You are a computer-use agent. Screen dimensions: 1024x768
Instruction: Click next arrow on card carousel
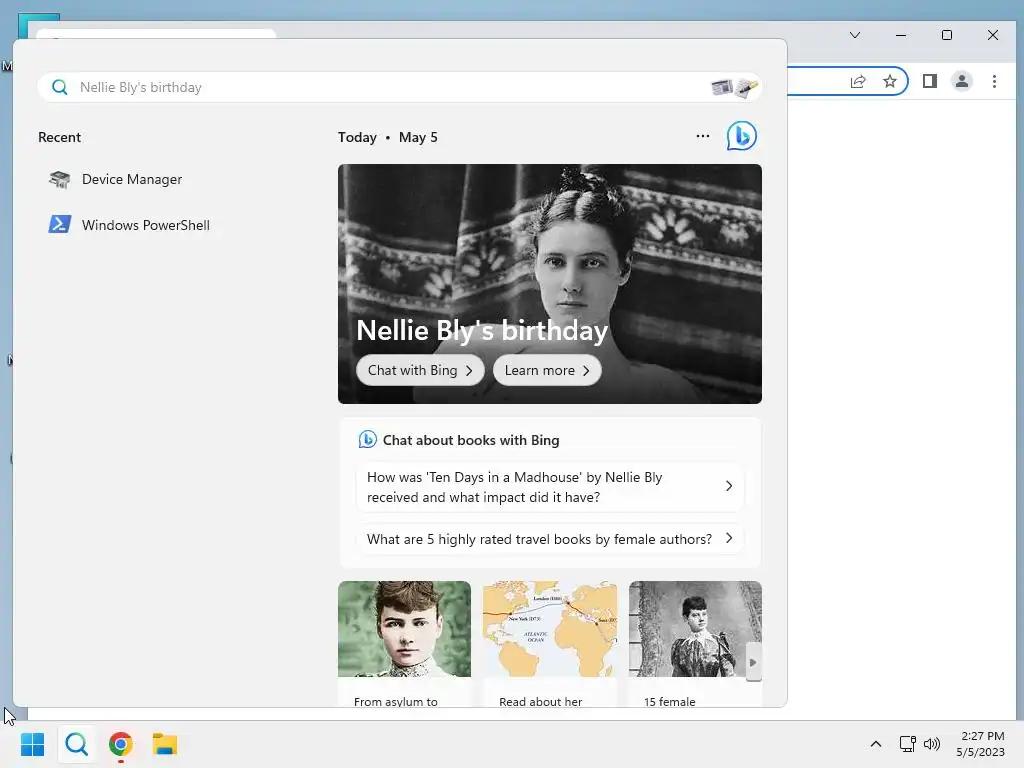(x=753, y=662)
